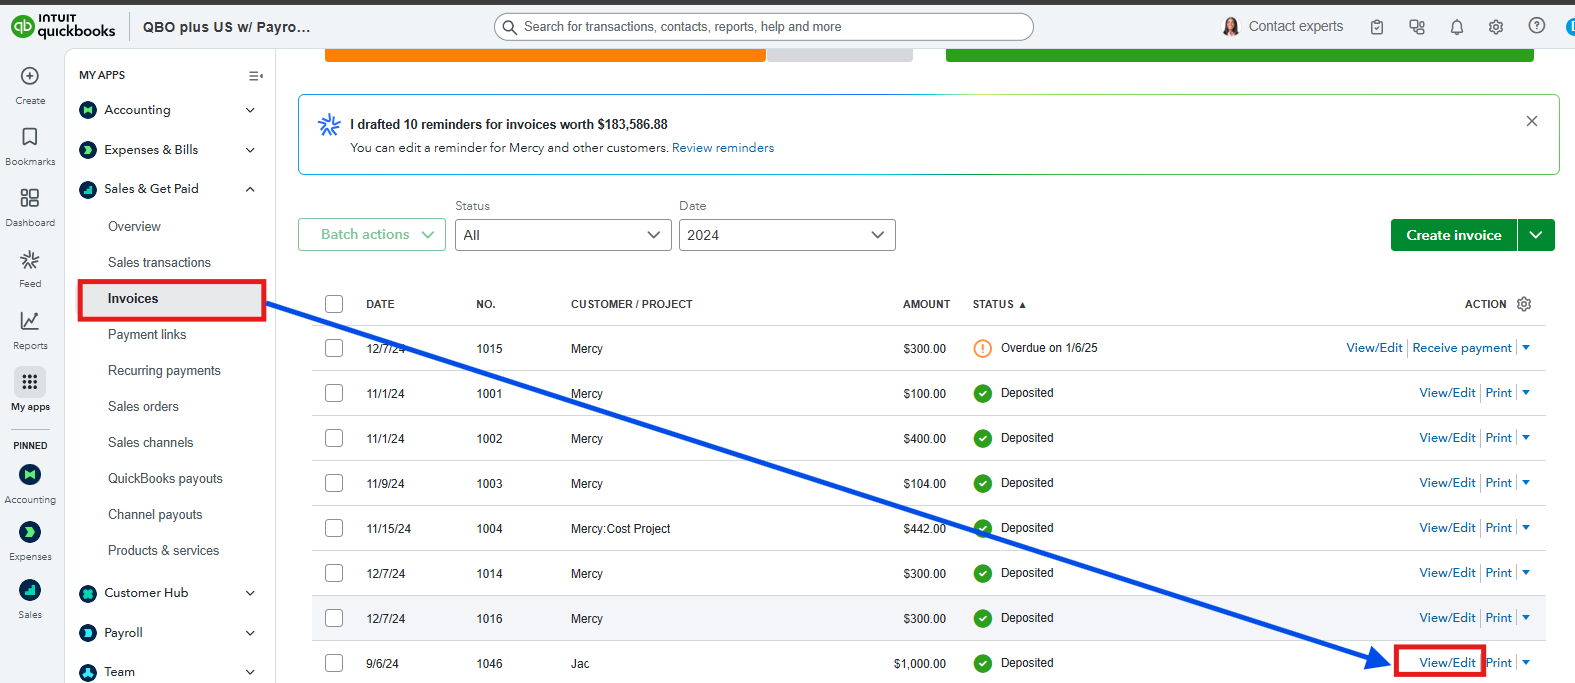
Task: Open the Create plus icon
Action: [30, 76]
